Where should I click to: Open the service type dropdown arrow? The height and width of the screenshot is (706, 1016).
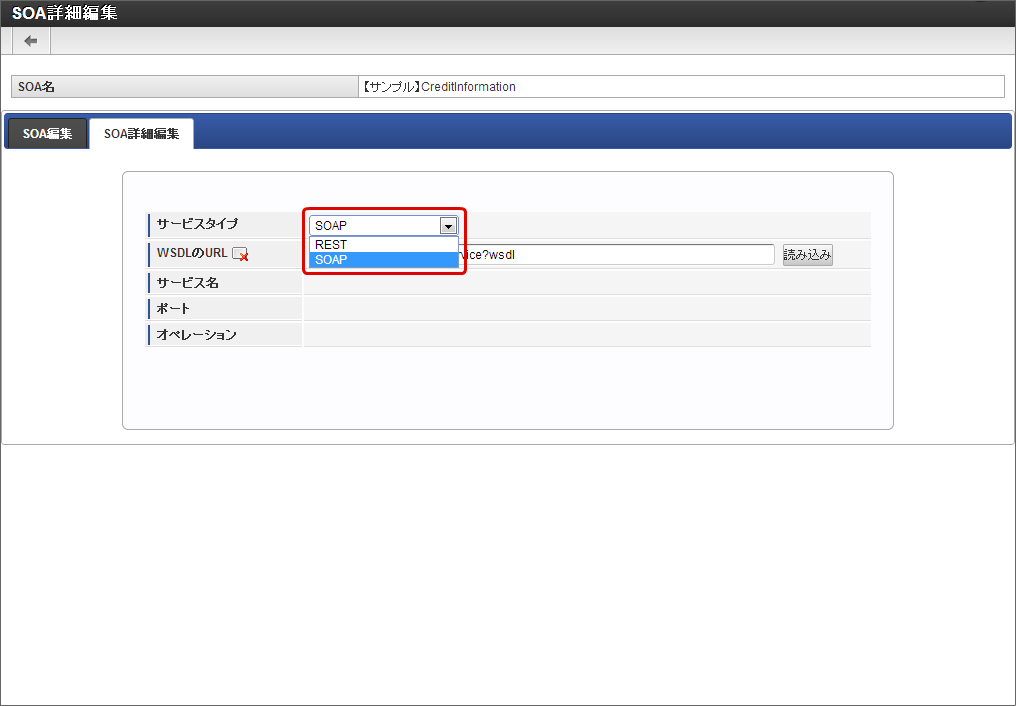[448, 225]
